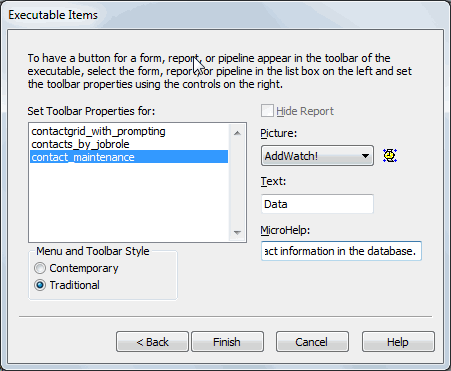Open the Picture dropdown showing AddWatch!
This screenshot has width=451, height=371.
pyautogui.click(x=317, y=156)
